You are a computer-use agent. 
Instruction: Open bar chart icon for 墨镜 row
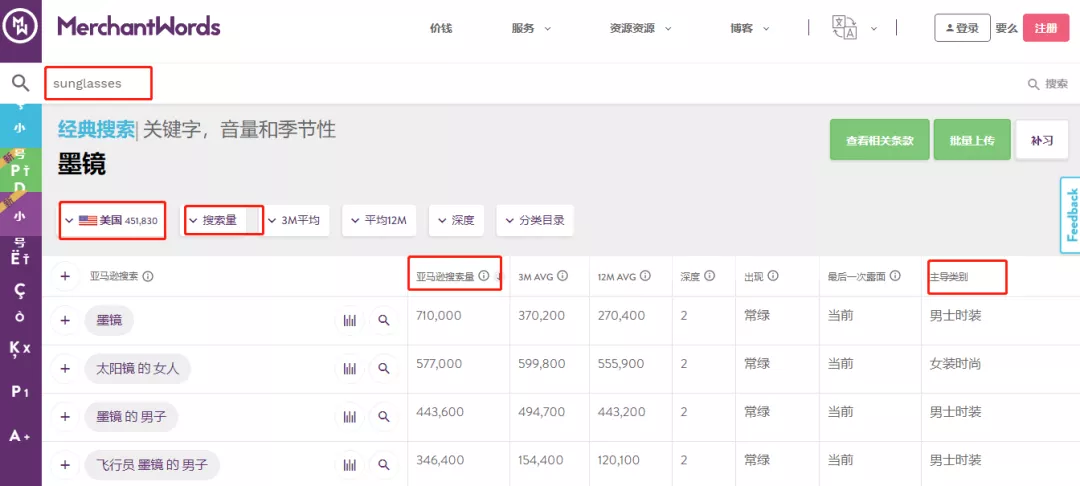click(x=350, y=320)
